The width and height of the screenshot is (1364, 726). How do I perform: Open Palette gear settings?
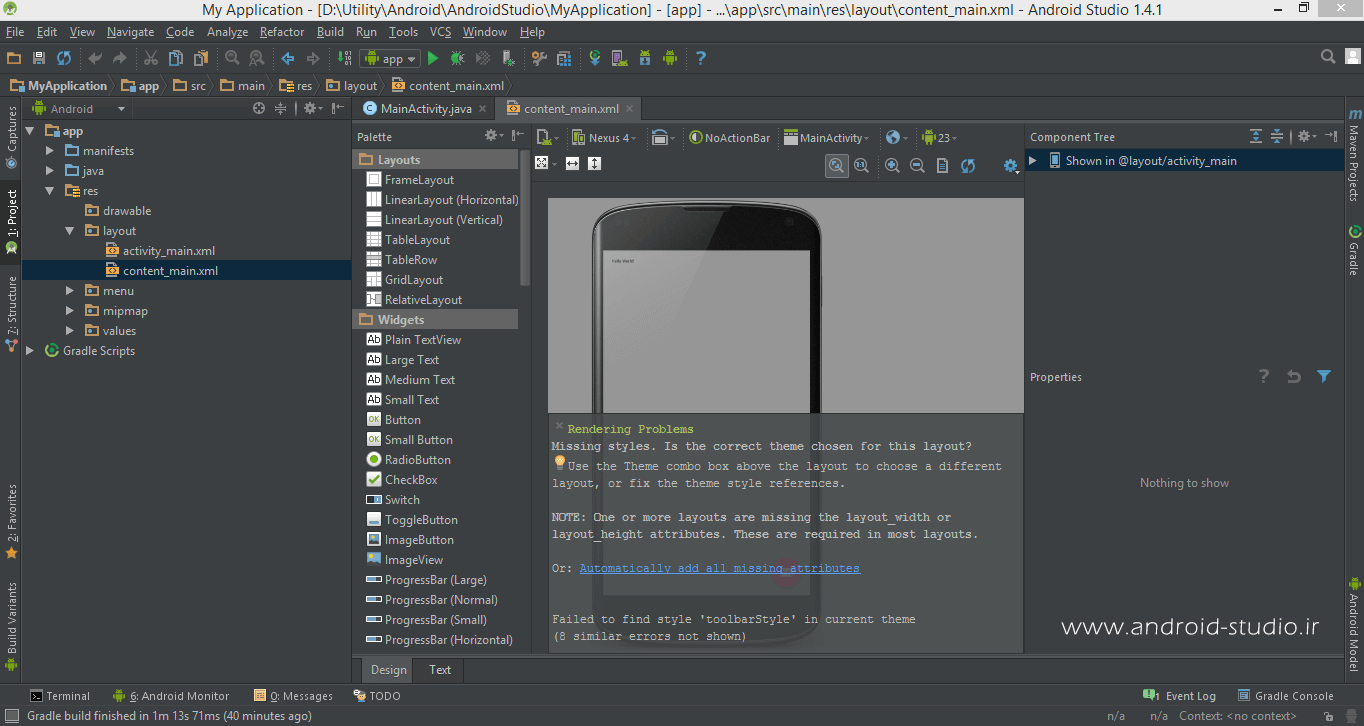[x=493, y=136]
